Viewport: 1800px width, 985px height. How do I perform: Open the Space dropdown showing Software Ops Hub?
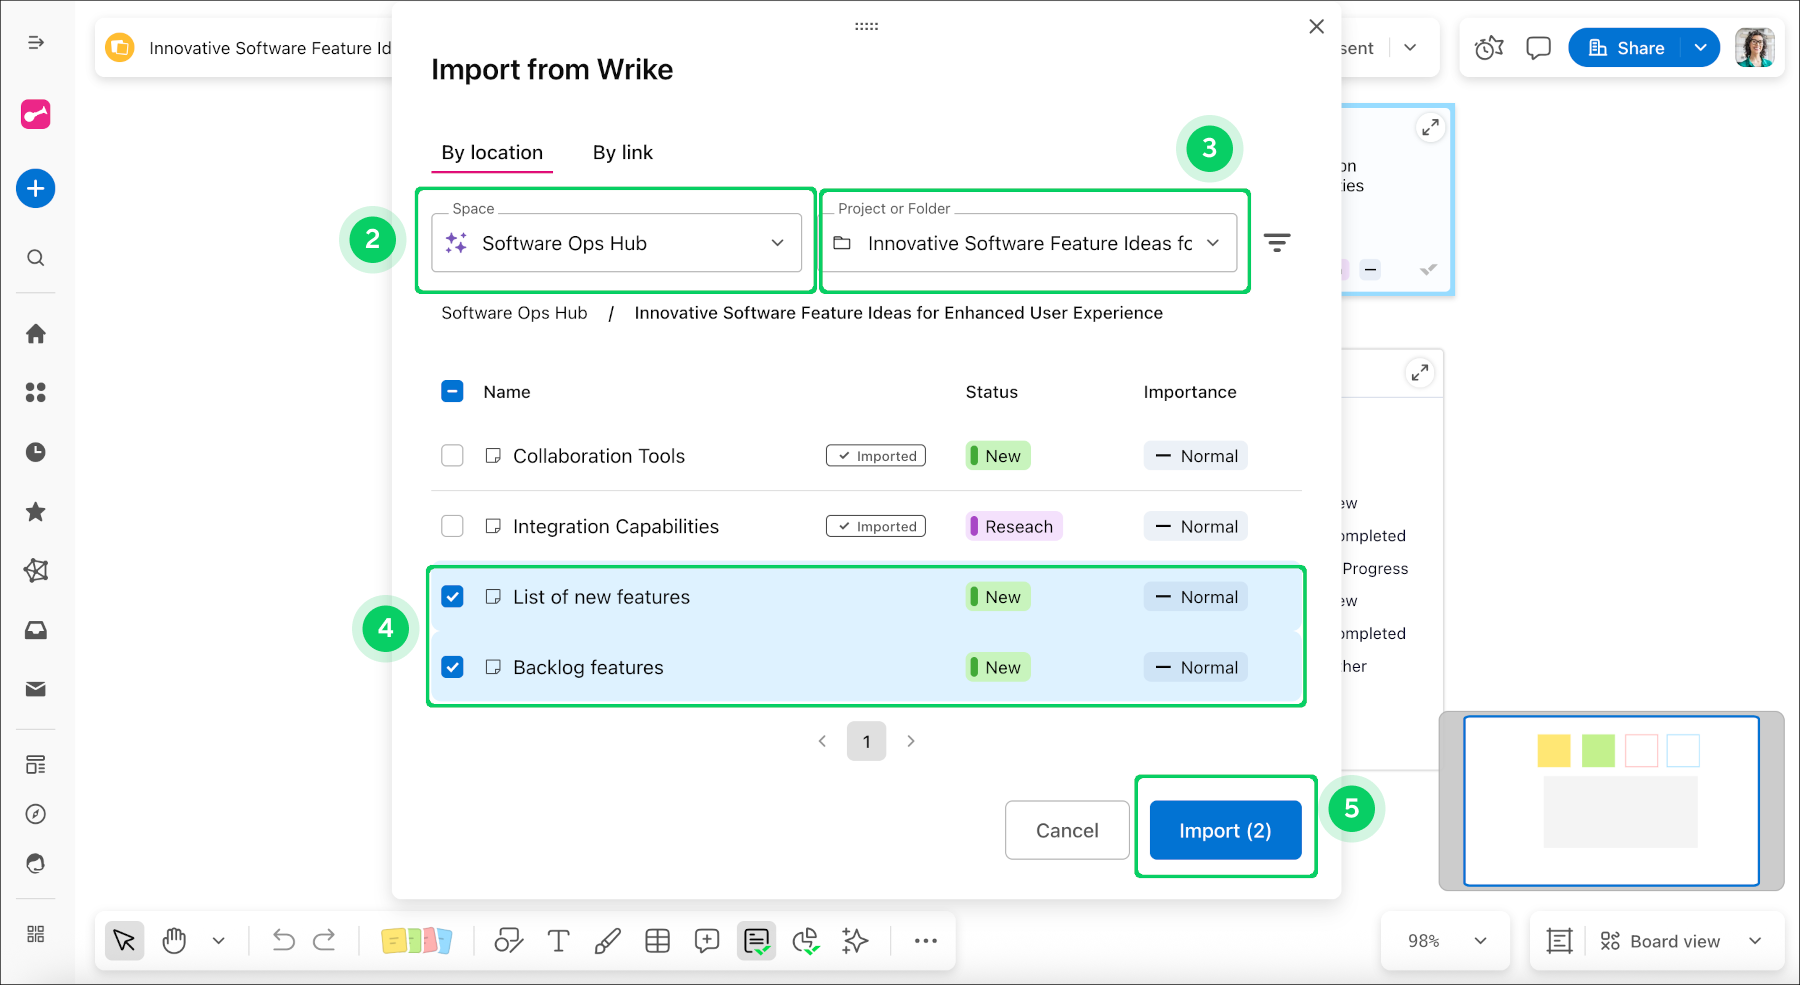click(x=615, y=242)
